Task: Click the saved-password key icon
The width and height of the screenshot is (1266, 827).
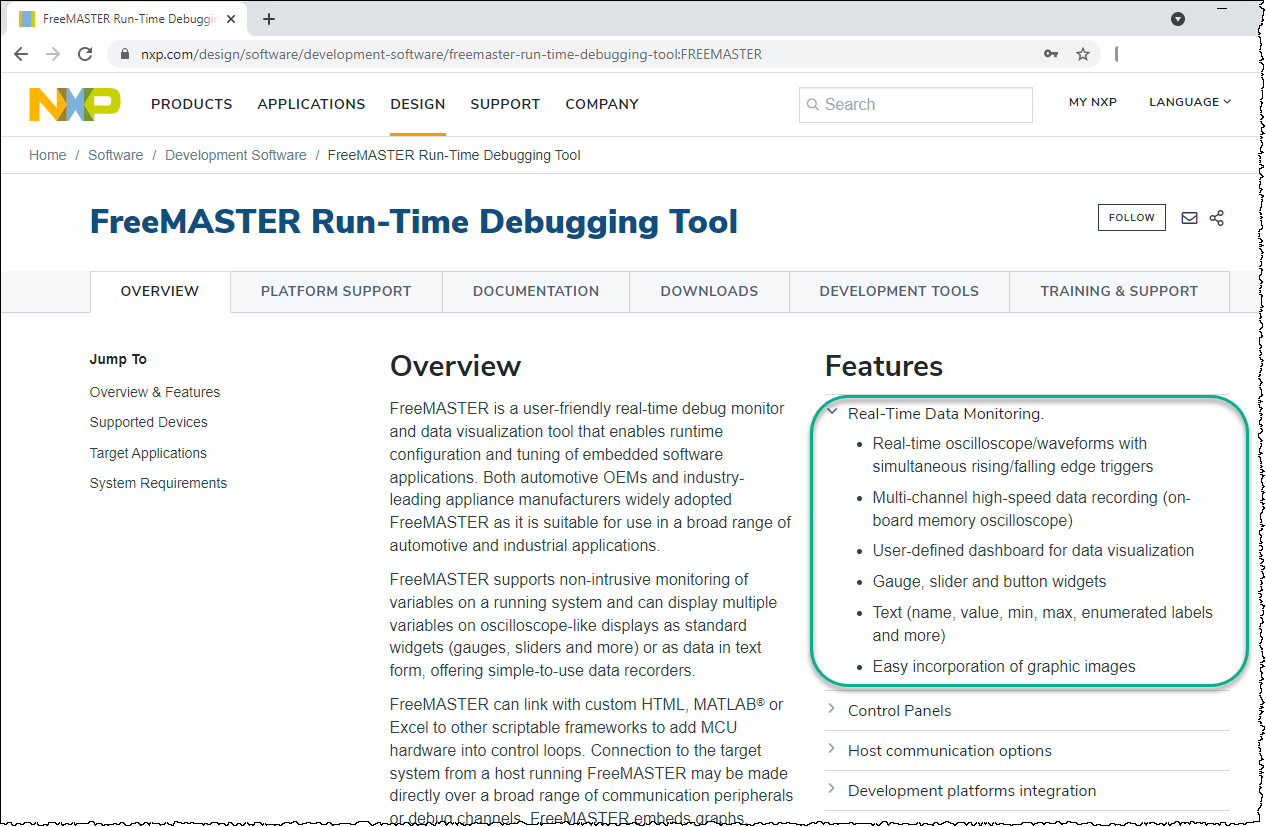Action: (1051, 54)
